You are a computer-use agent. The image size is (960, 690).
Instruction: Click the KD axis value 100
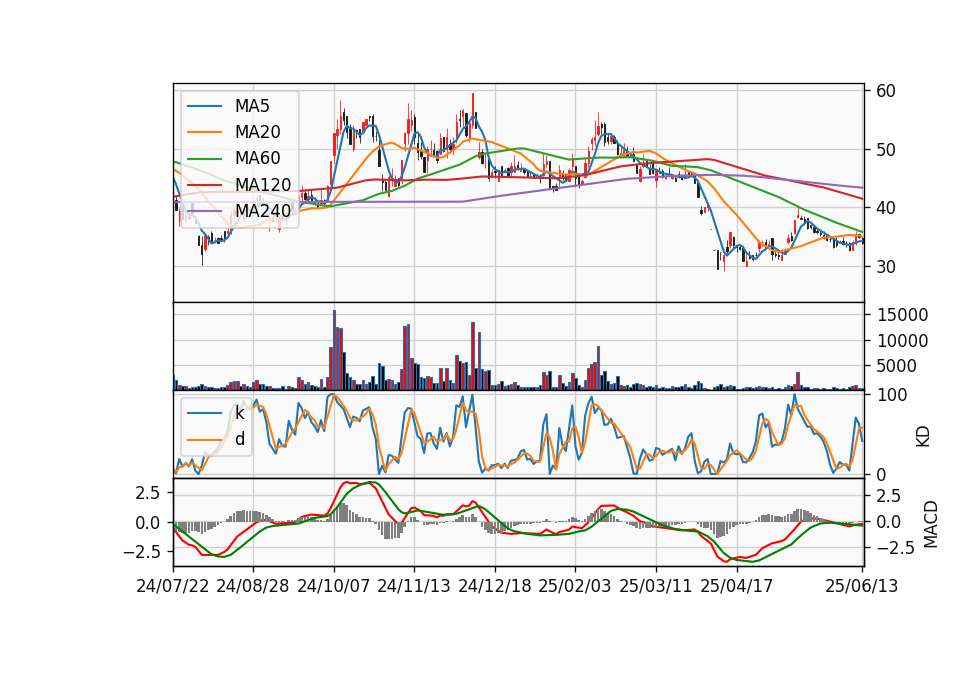892,395
